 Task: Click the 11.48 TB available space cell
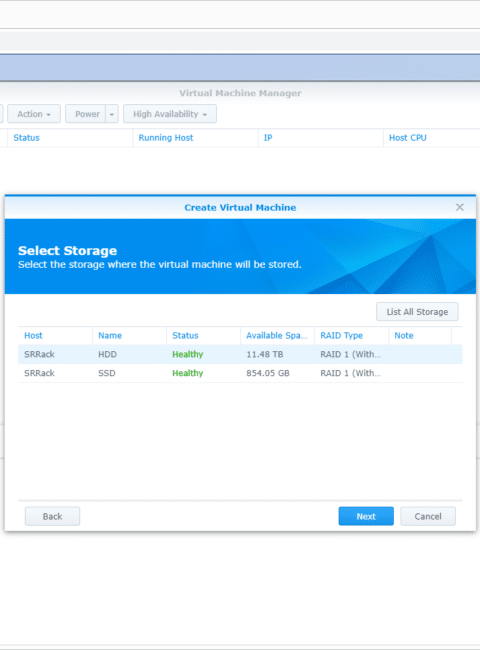coord(264,354)
